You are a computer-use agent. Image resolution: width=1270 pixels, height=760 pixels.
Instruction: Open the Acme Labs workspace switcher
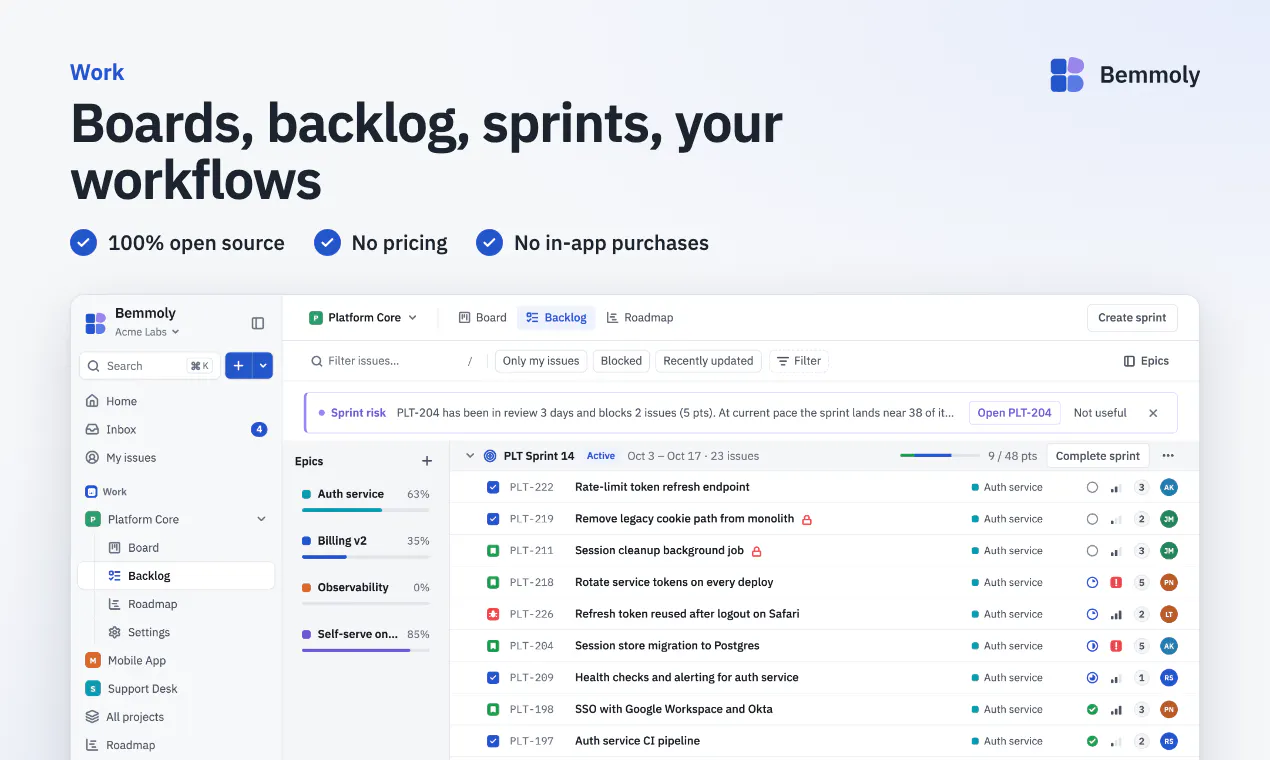(146, 332)
